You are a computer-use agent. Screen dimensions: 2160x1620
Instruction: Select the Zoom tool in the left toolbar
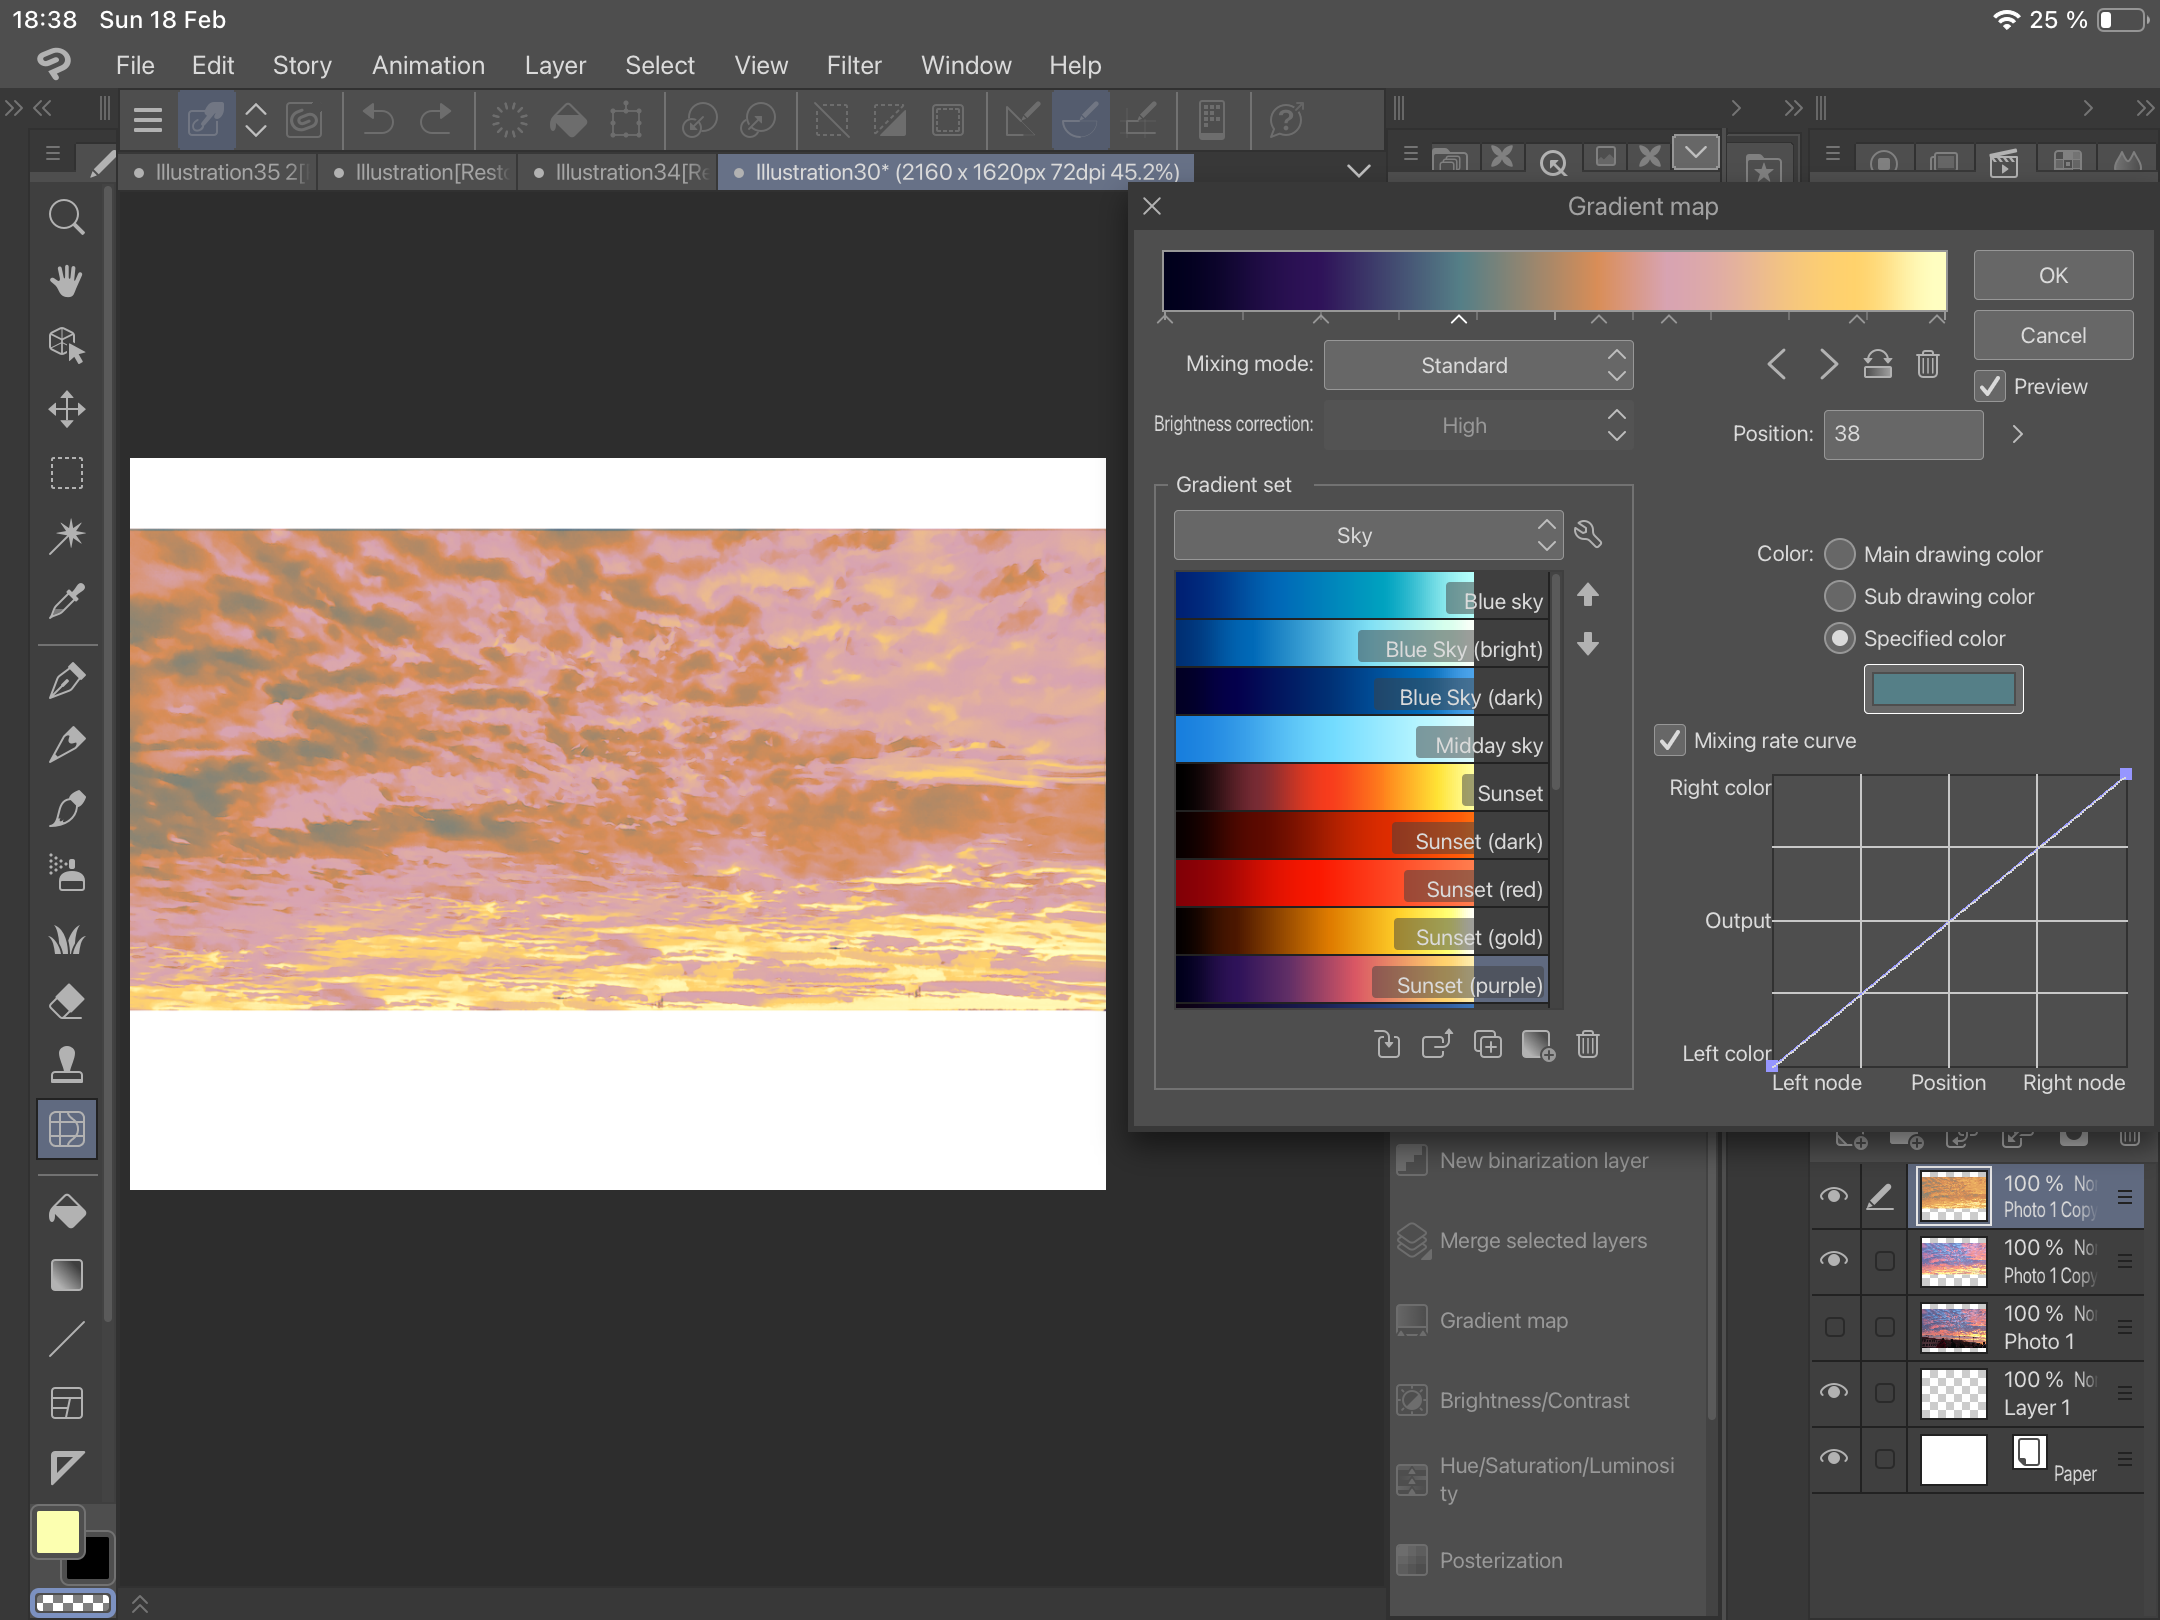click(x=66, y=216)
